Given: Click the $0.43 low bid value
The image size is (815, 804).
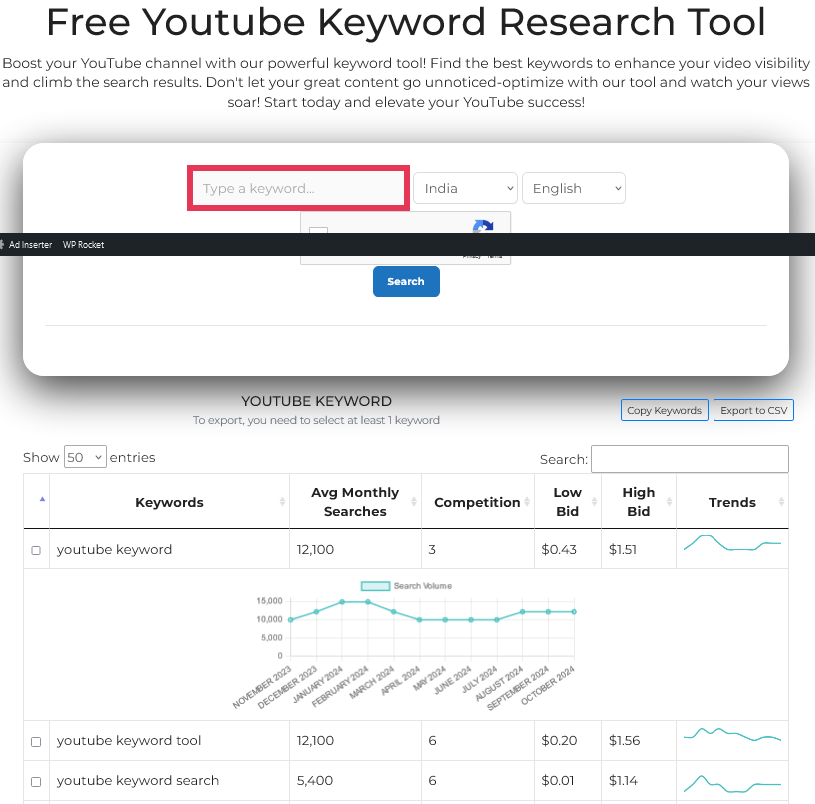Looking at the screenshot, I should (x=559, y=549).
